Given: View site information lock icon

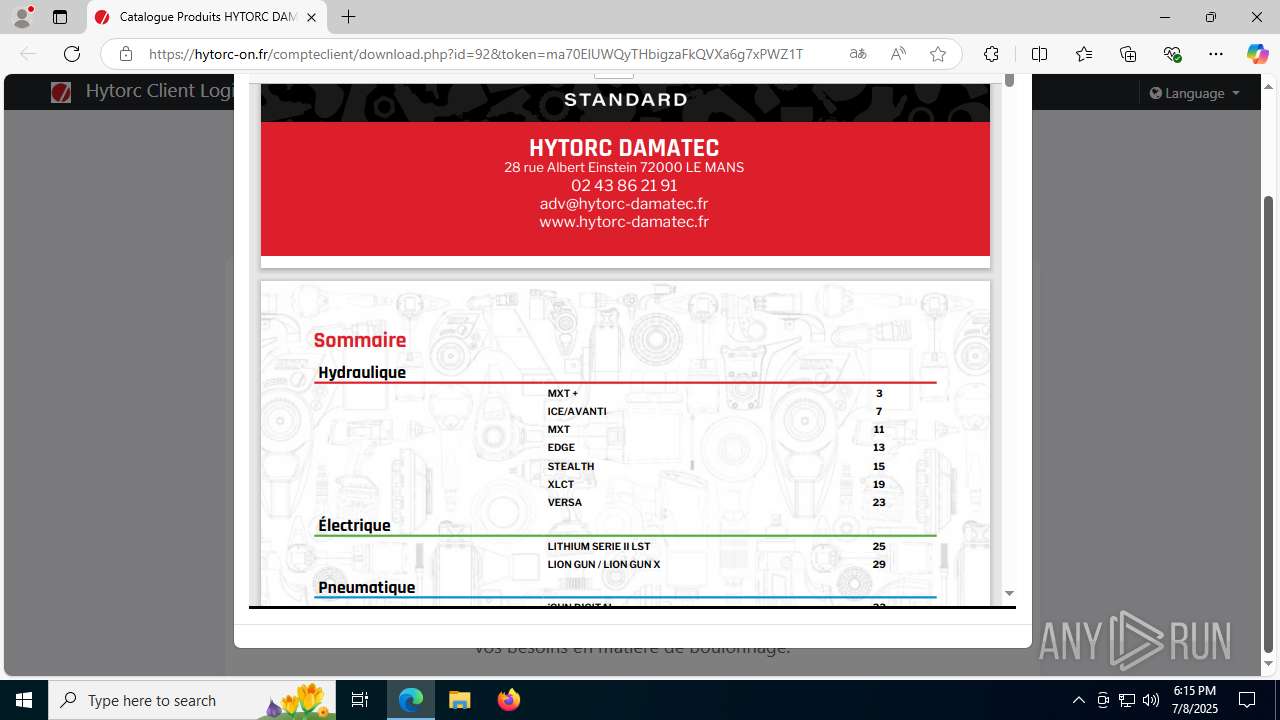Looking at the screenshot, I should 126,54.
